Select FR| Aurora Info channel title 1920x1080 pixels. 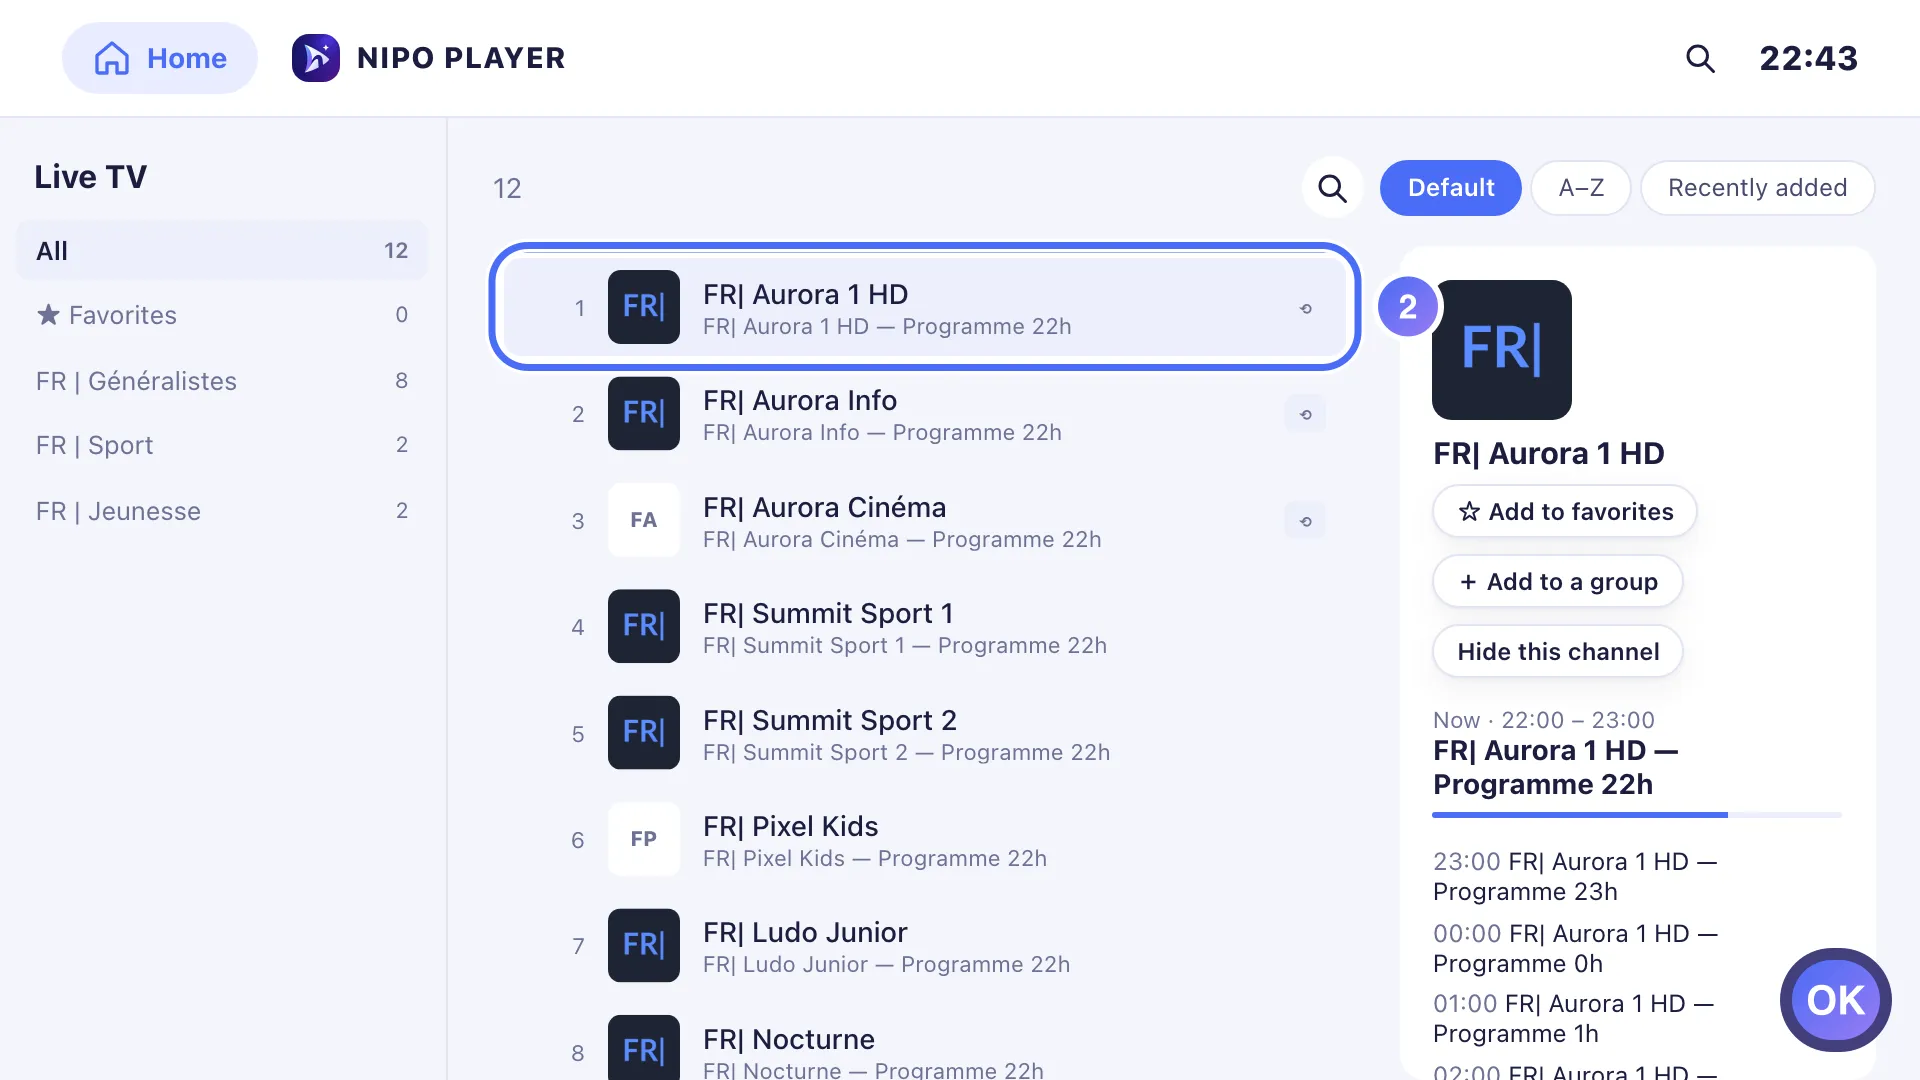(800, 400)
